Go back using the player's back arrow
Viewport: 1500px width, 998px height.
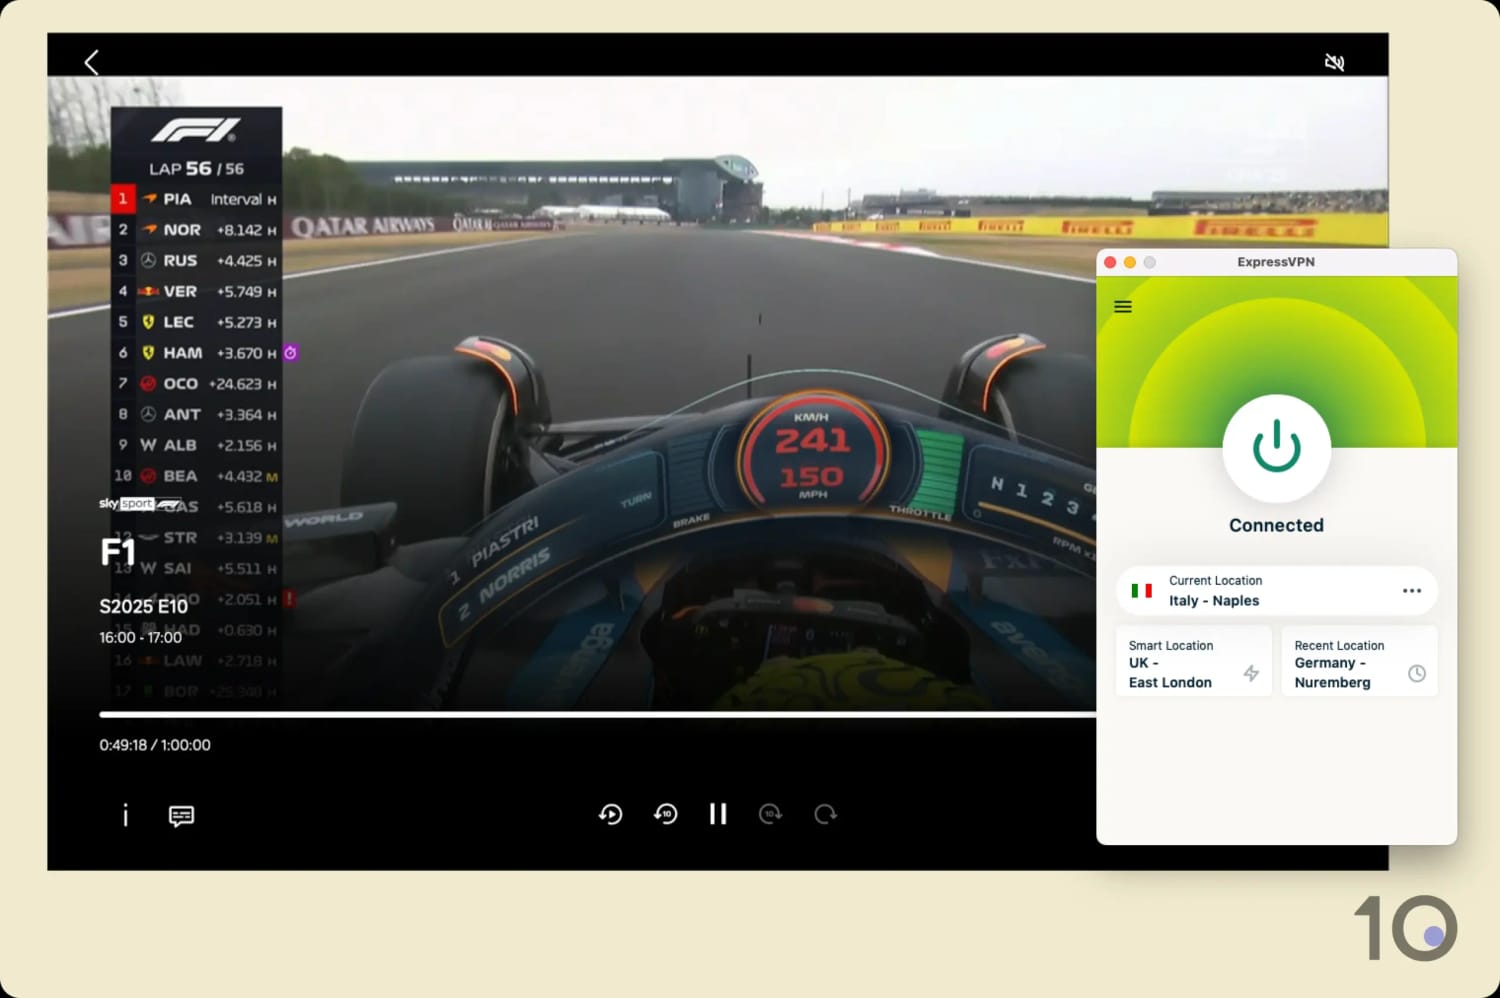coord(91,62)
